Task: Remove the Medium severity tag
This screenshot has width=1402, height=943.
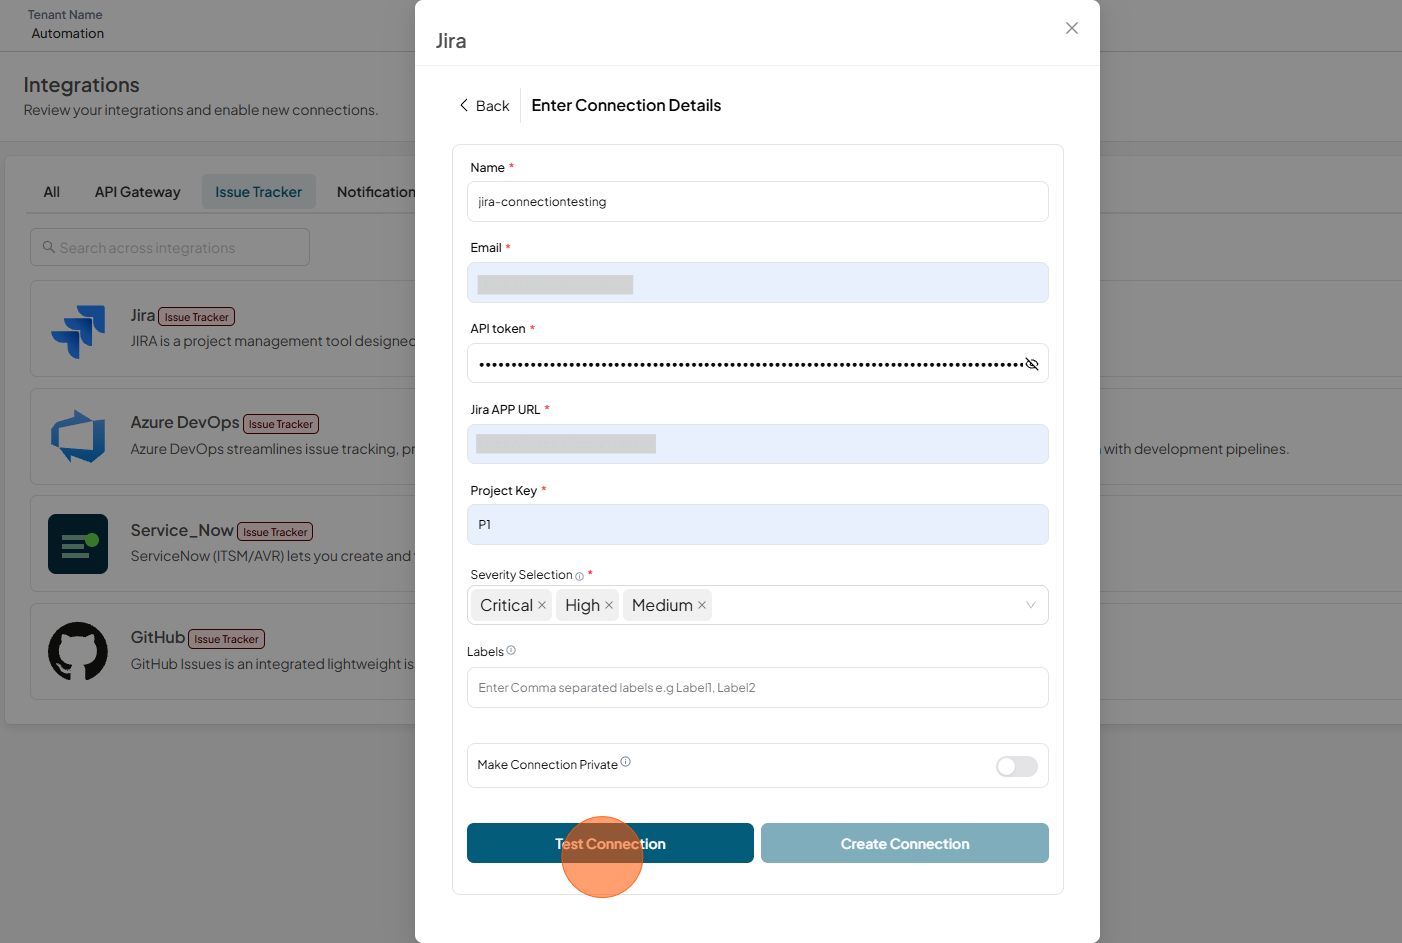Action: point(702,605)
